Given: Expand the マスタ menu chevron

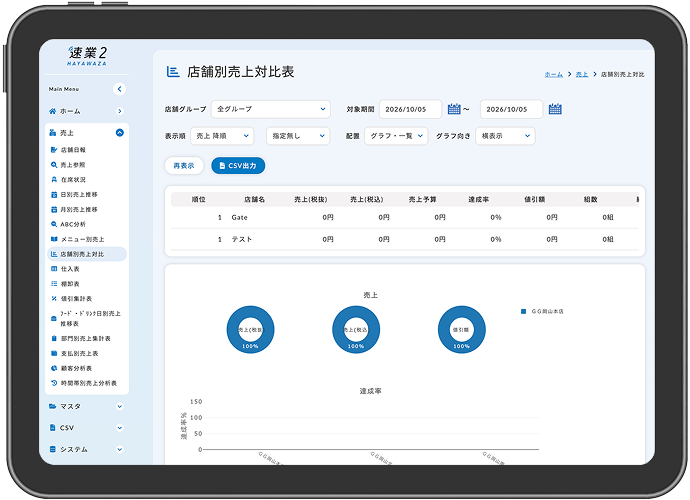Looking at the screenshot, I should click(x=119, y=407).
